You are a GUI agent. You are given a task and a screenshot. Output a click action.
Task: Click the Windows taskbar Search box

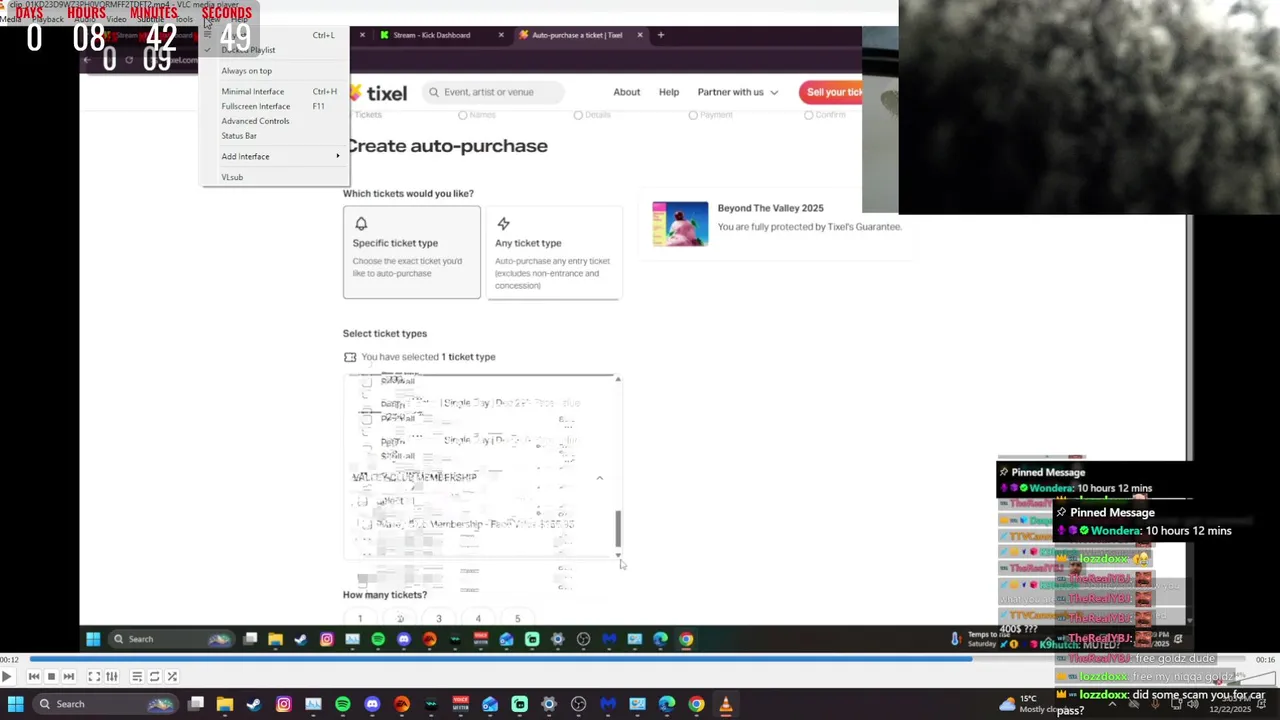click(106, 704)
